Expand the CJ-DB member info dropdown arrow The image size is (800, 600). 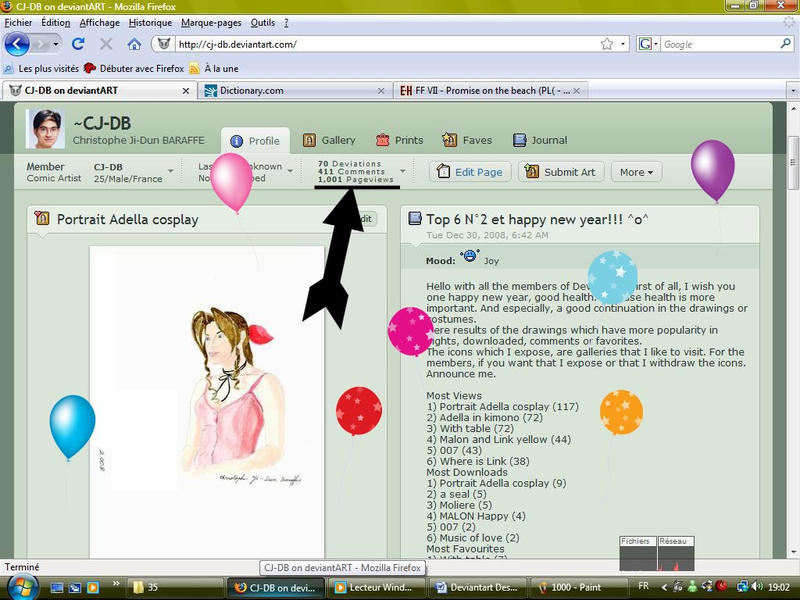pyautogui.click(x=170, y=171)
